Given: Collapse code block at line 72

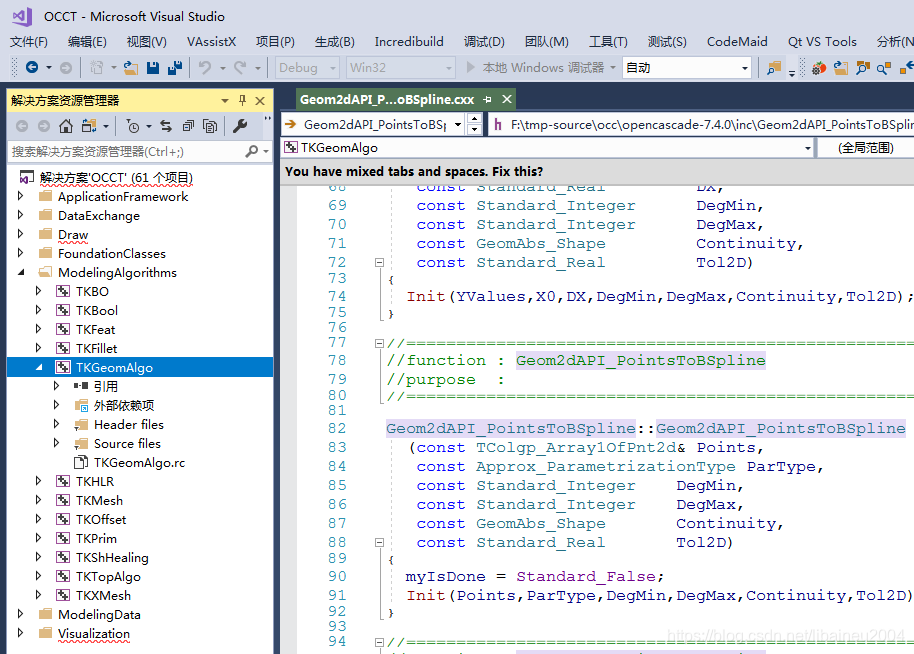Looking at the screenshot, I should point(379,263).
